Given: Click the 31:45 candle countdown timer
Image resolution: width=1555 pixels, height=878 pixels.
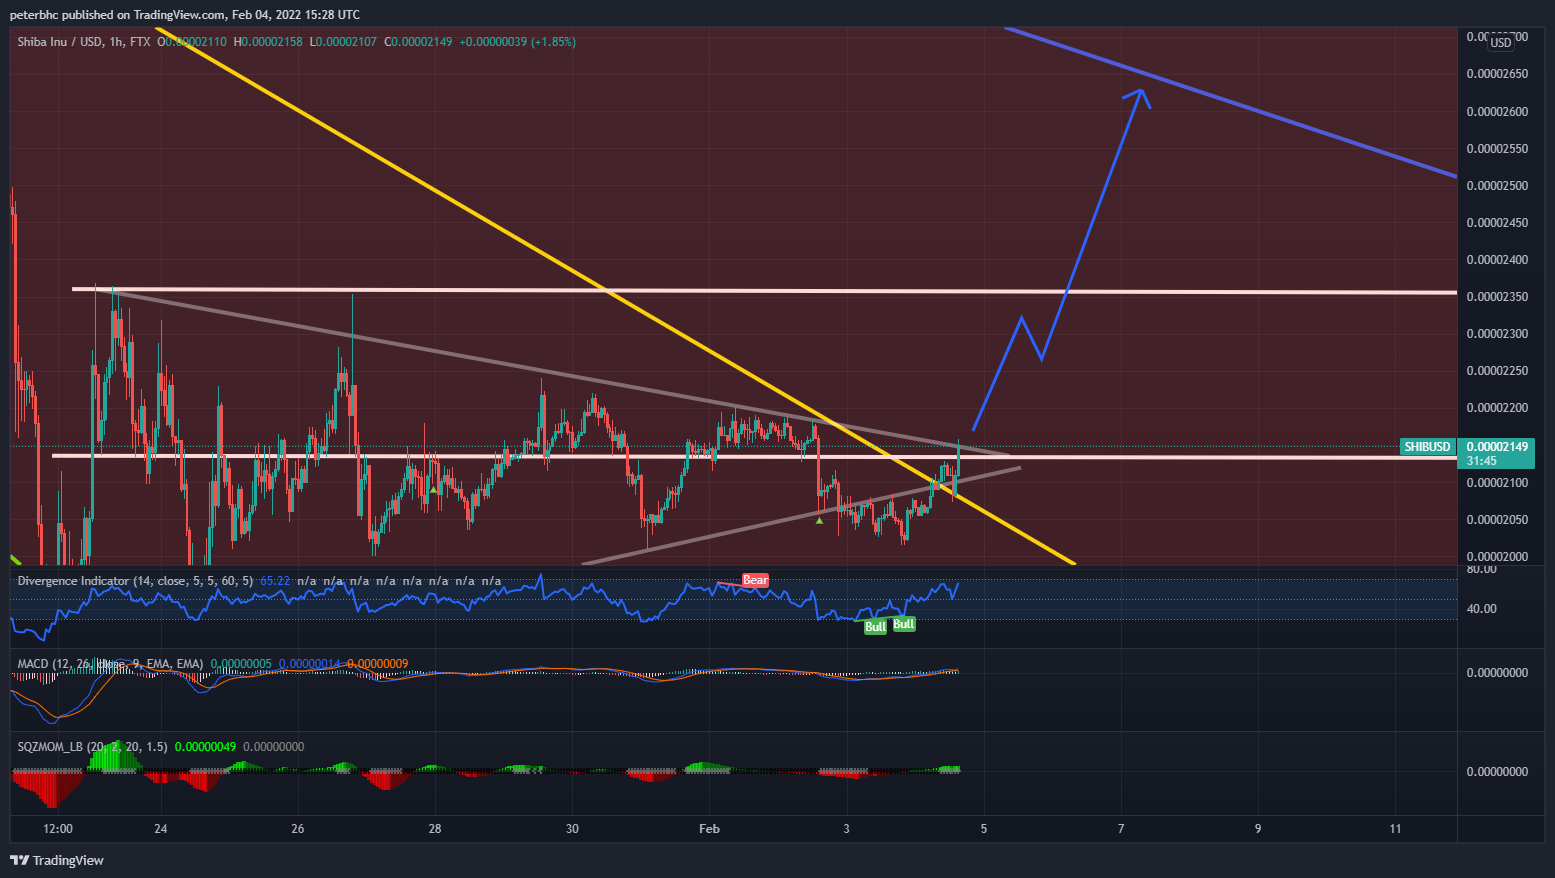Looking at the screenshot, I should [1482, 461].
